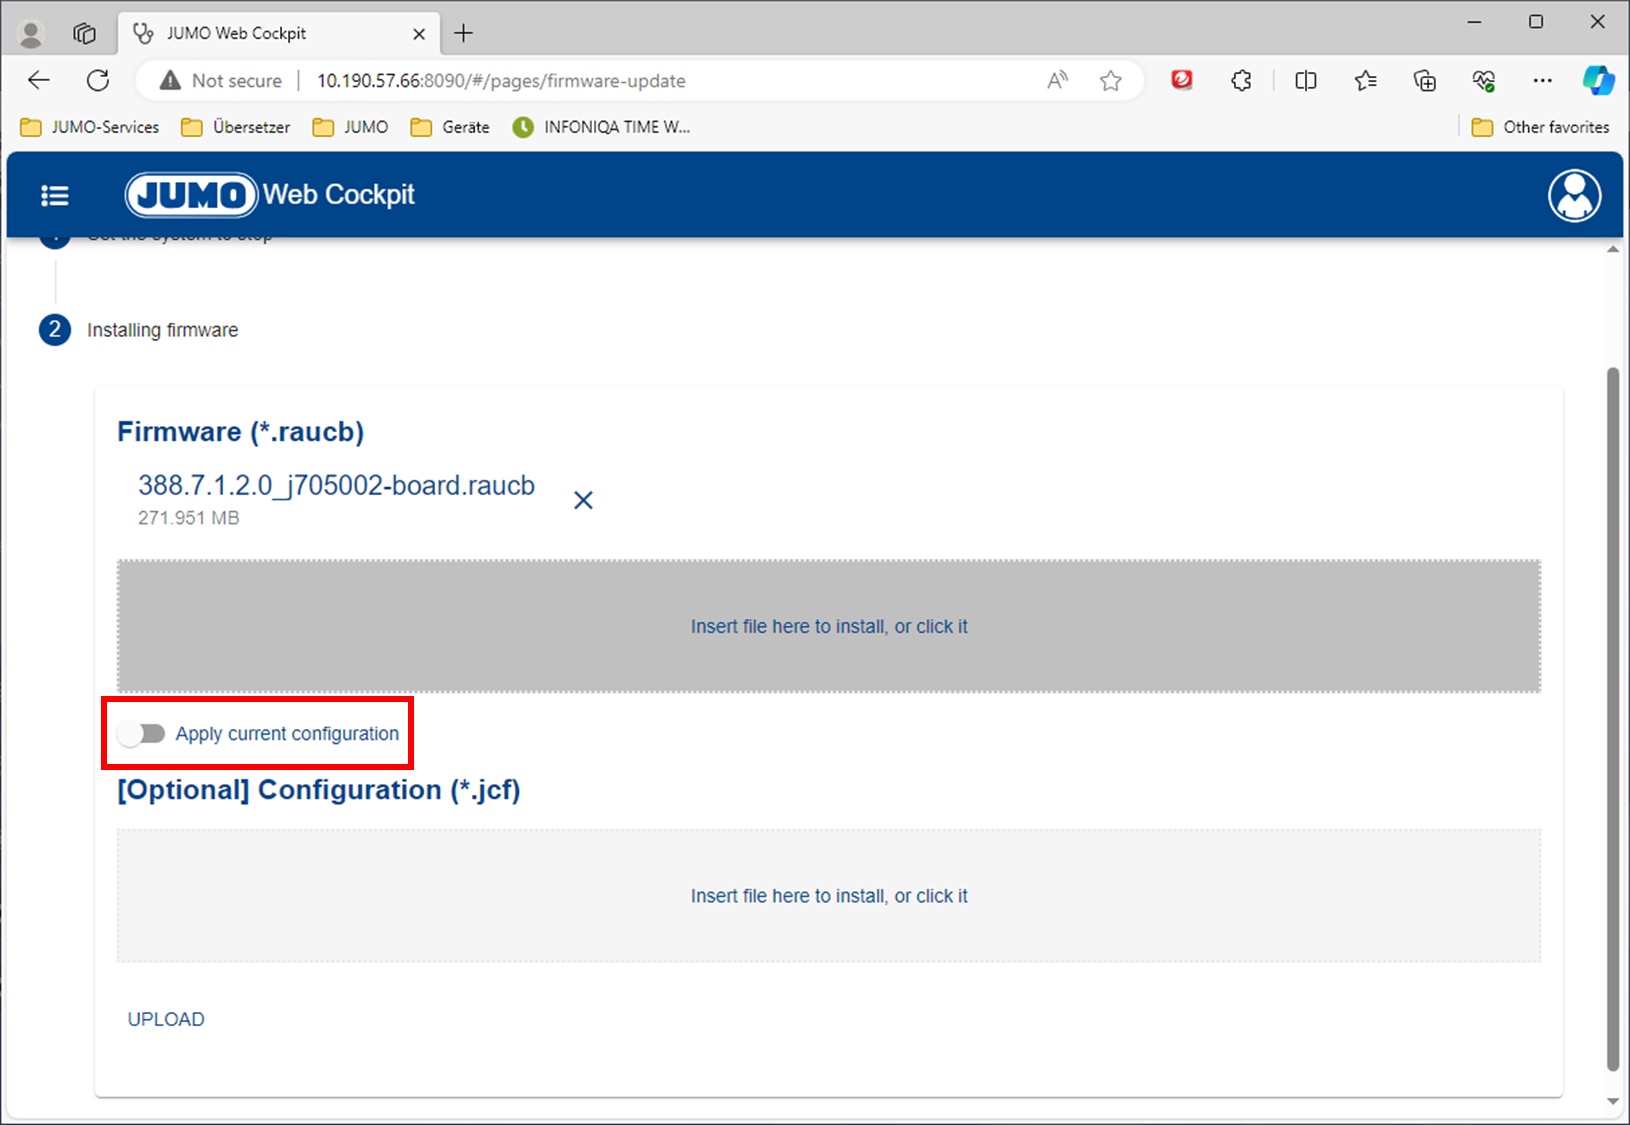Open Copilot sidebar icon
Viewport: 1630px width, 1125px height.
(x=1597, y=81)
